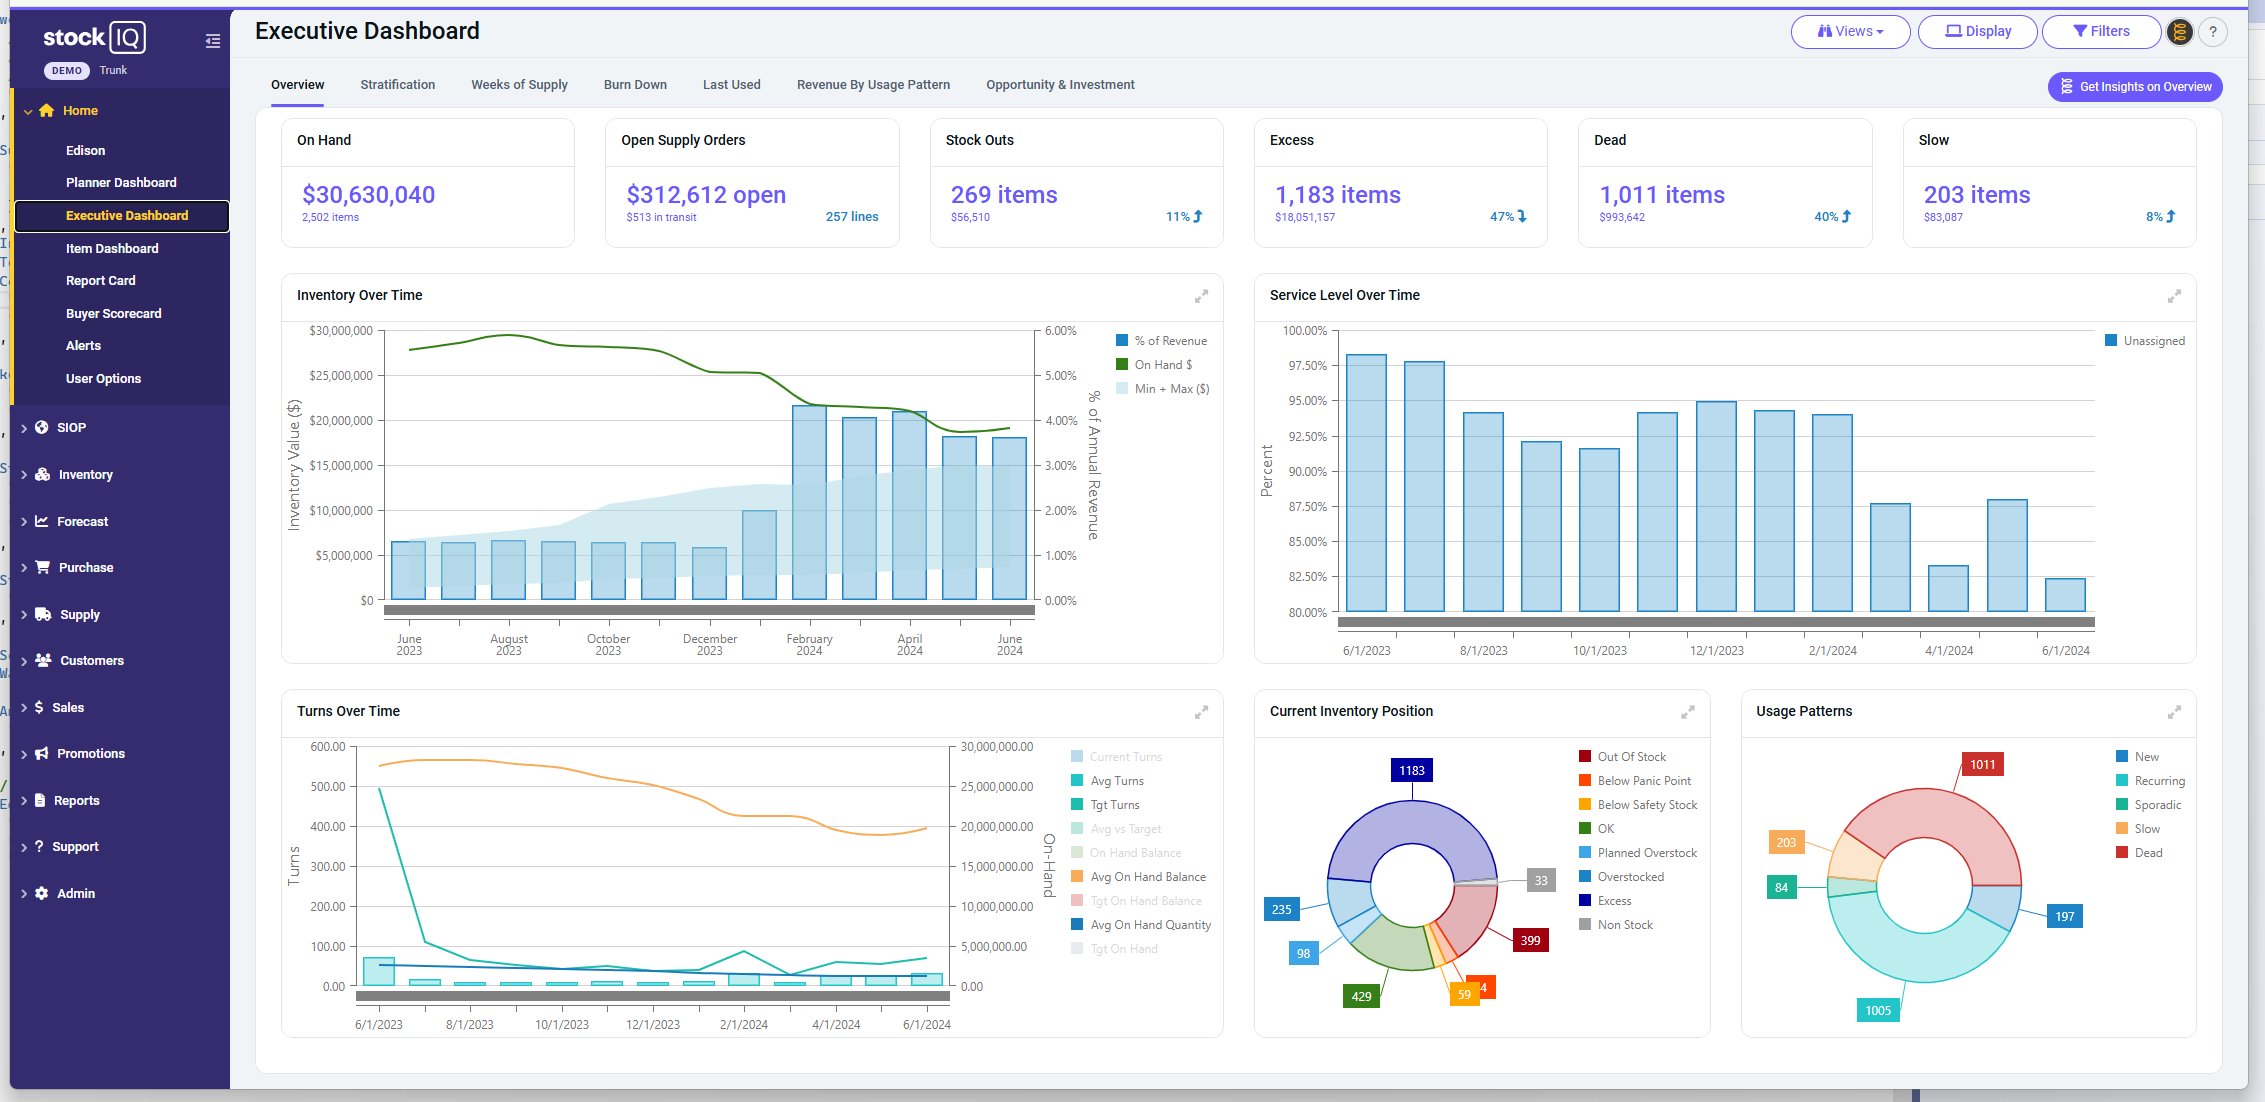Open the Views dropdown menu

tap(1850, 32)
